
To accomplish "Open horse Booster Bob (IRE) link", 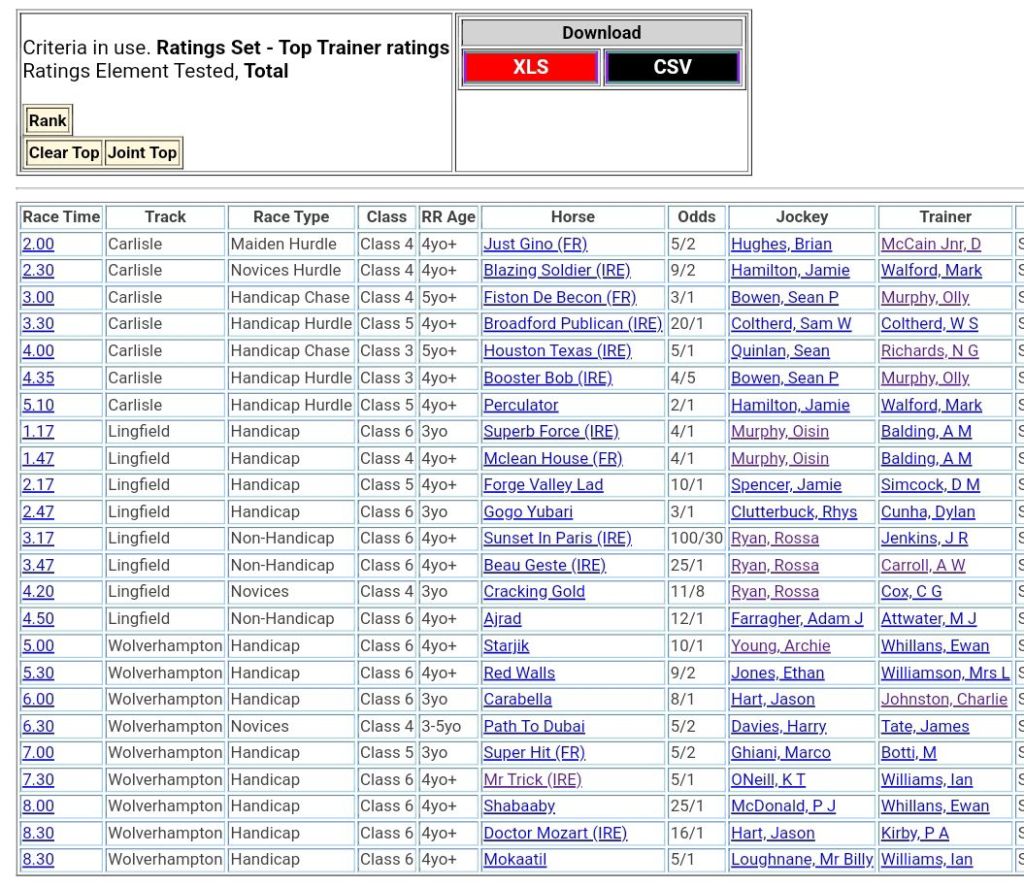I will [547, 378].
